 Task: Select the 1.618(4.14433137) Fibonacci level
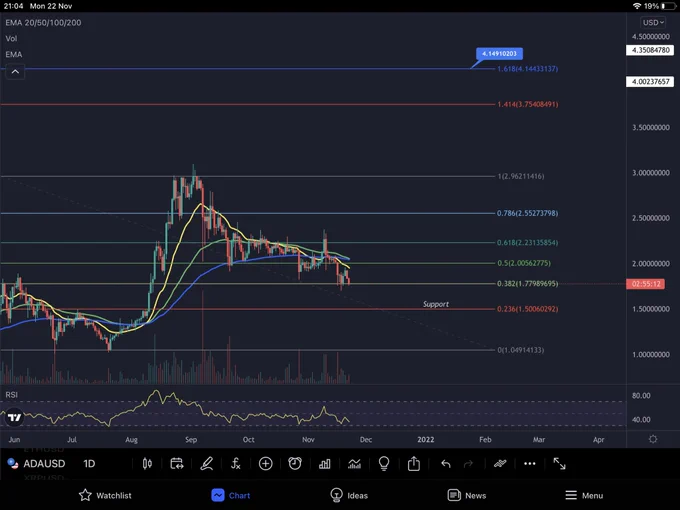[x=527, y=69]
